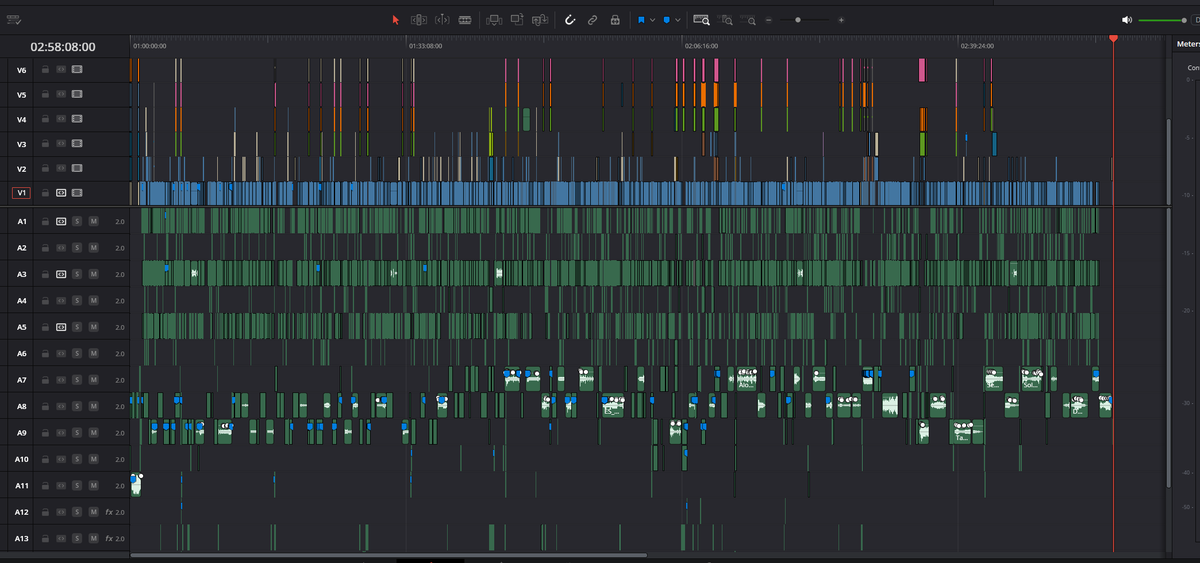Add a flag with the flag icon
Image resolution: width=1200 pixels, height=563 pixels.
click(642, 19)
